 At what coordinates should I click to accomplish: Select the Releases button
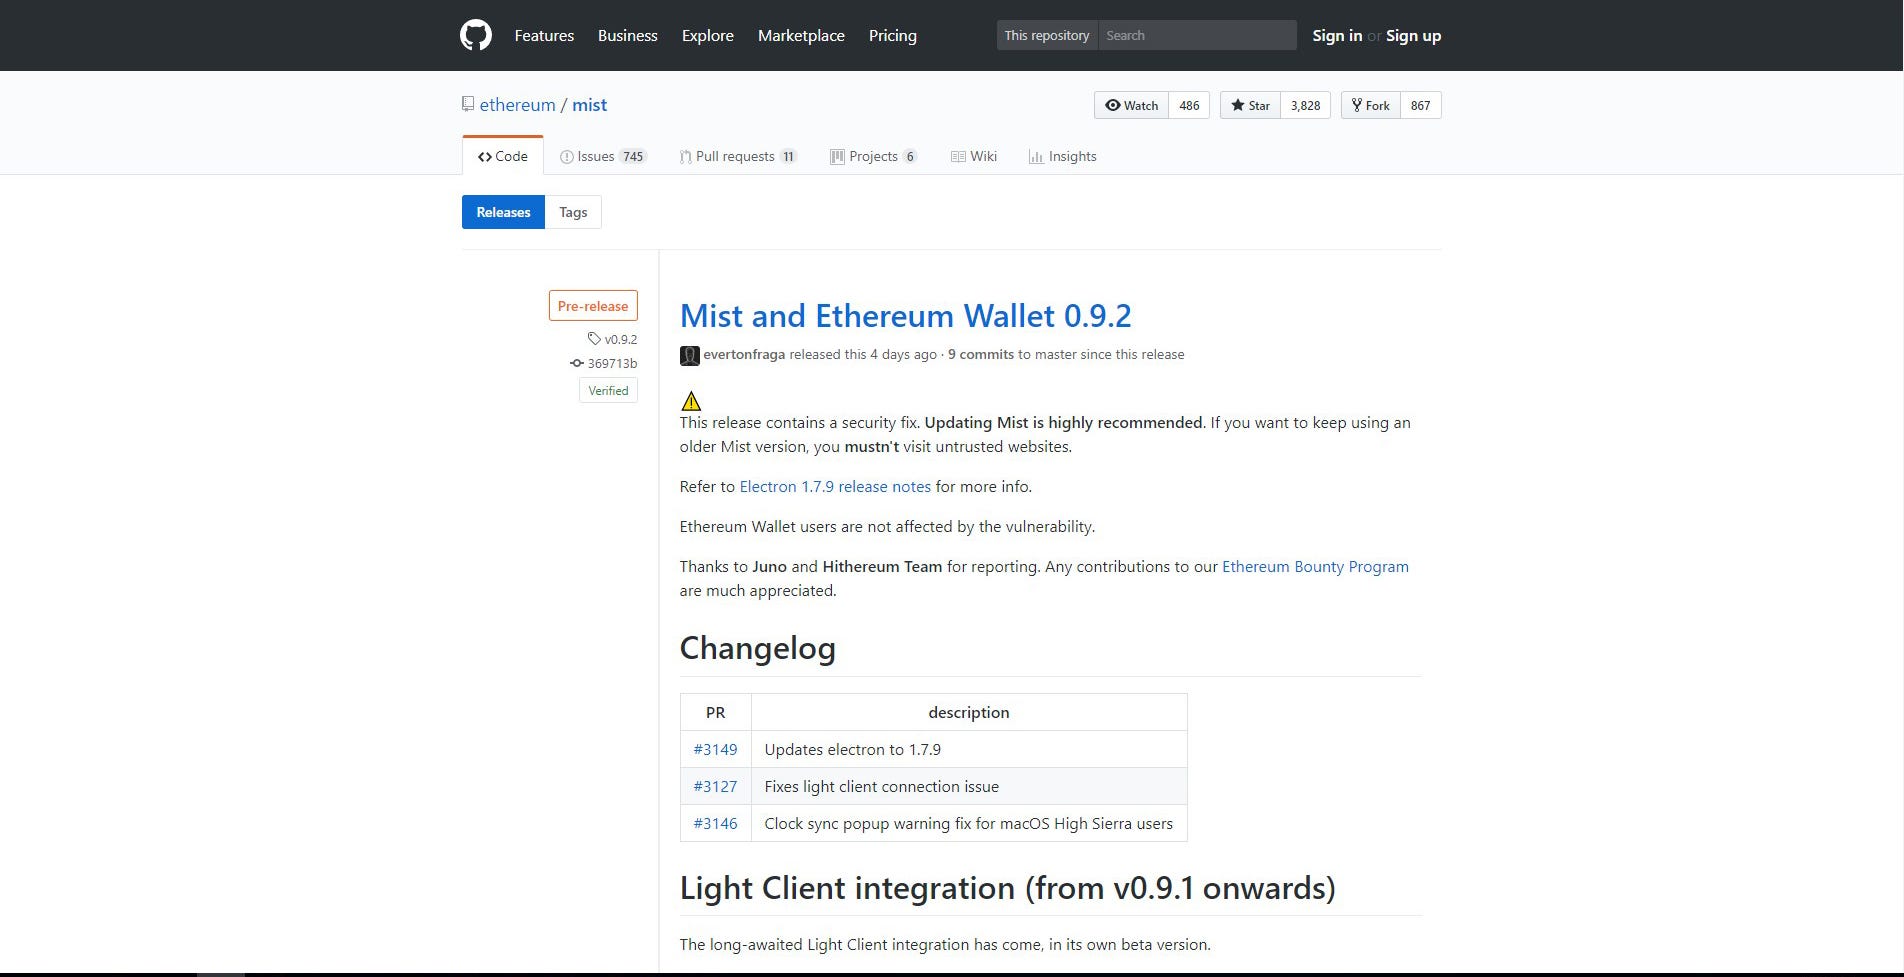coord(503,212)
